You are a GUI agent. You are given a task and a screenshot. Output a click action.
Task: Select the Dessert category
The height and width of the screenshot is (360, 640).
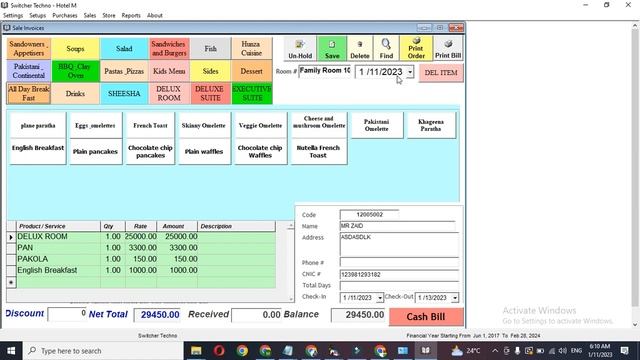[251, 71]
